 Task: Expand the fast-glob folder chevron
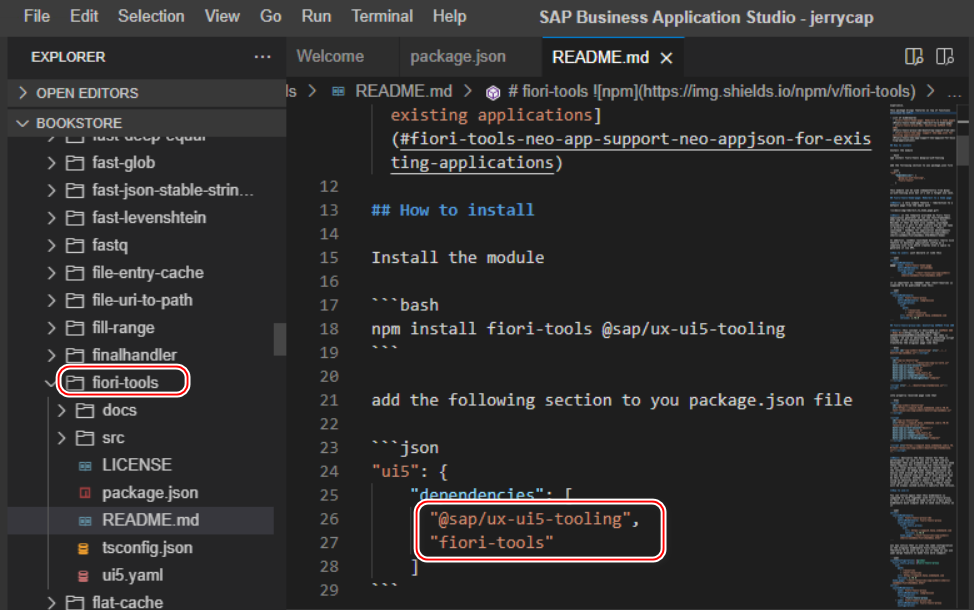[52, 163]
